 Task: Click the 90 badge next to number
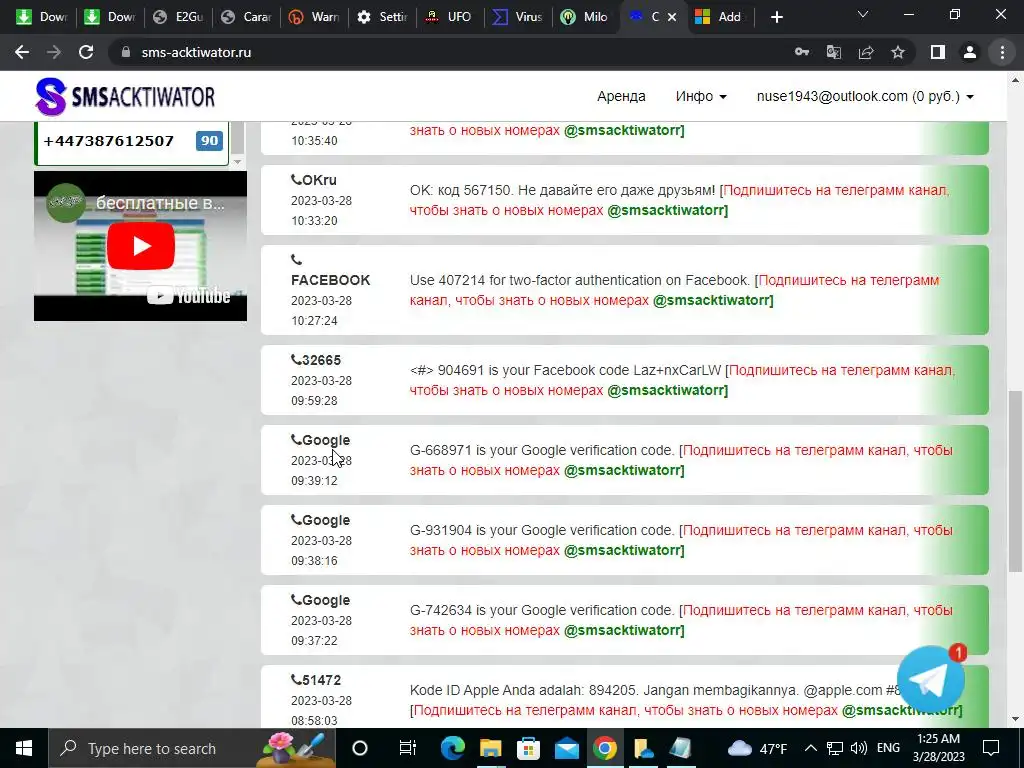210,141
